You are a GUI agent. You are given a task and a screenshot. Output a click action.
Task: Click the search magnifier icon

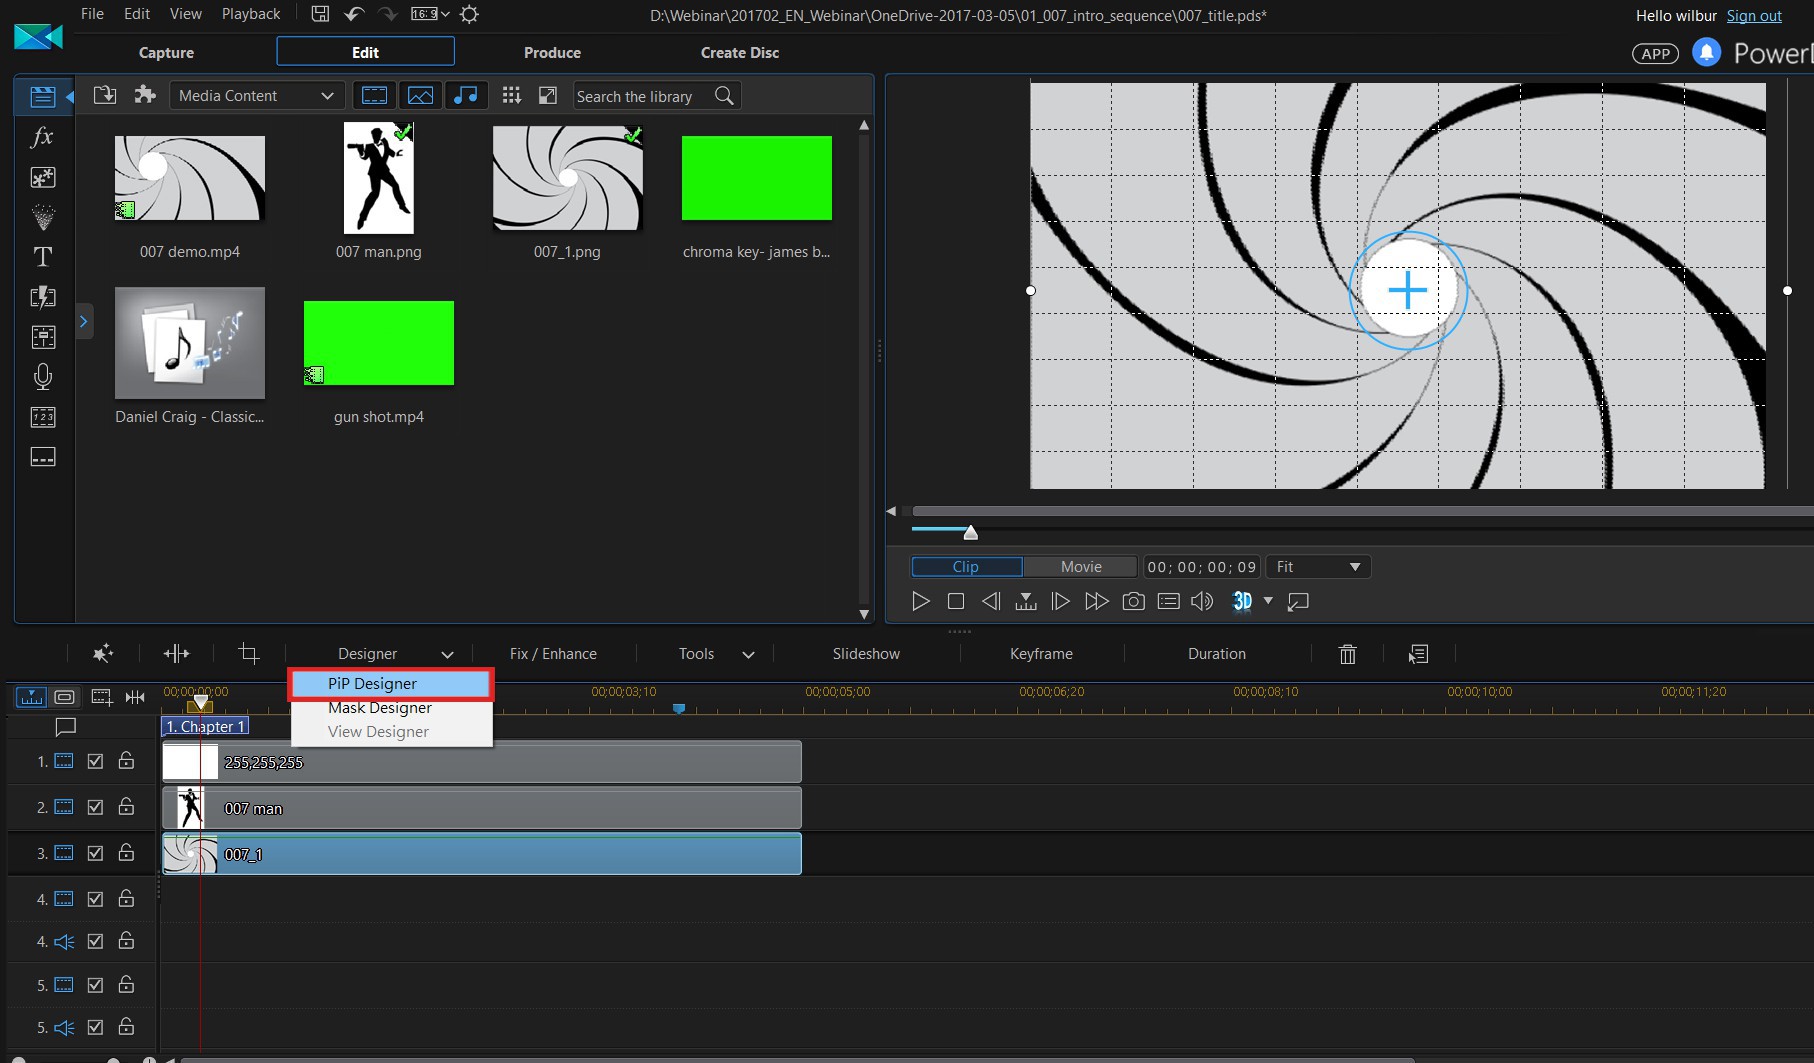[724, 96]
